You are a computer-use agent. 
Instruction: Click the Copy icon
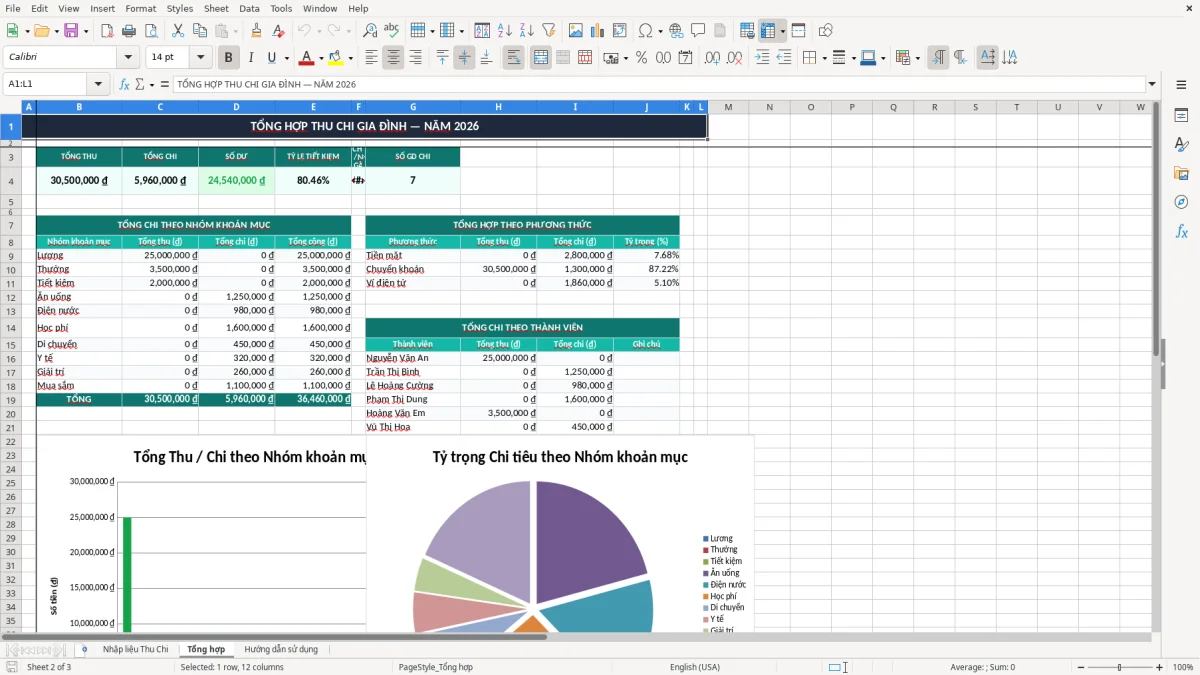pyautogui.click(x=200, y=31)
